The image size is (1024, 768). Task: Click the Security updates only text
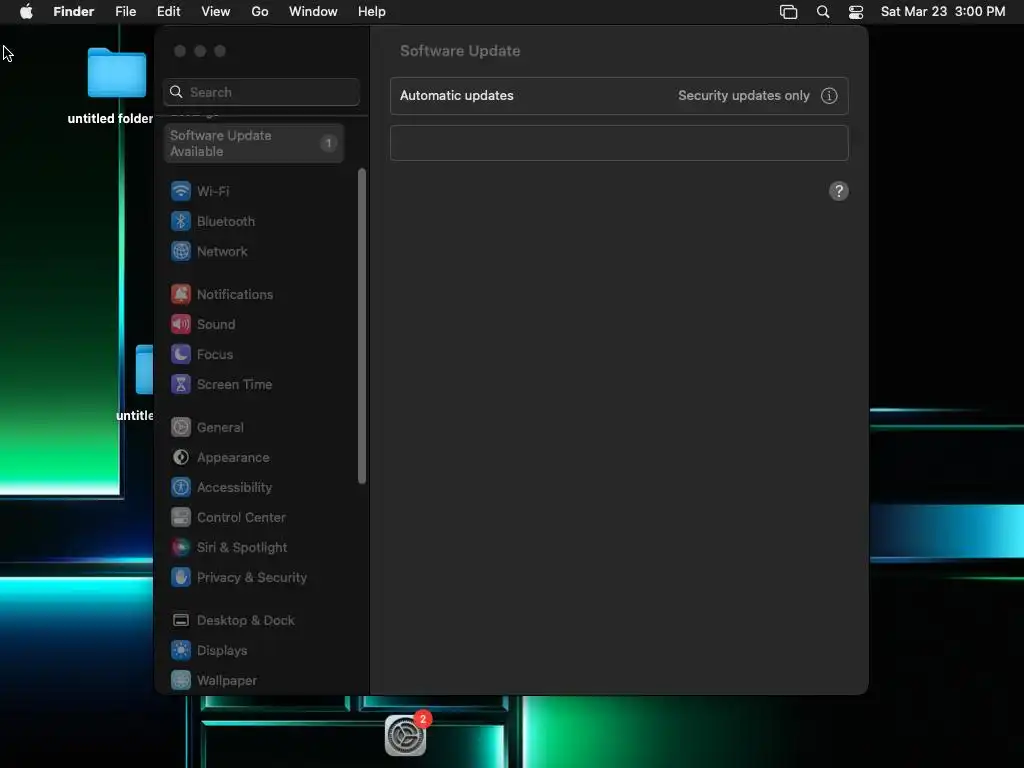(744, 95)
